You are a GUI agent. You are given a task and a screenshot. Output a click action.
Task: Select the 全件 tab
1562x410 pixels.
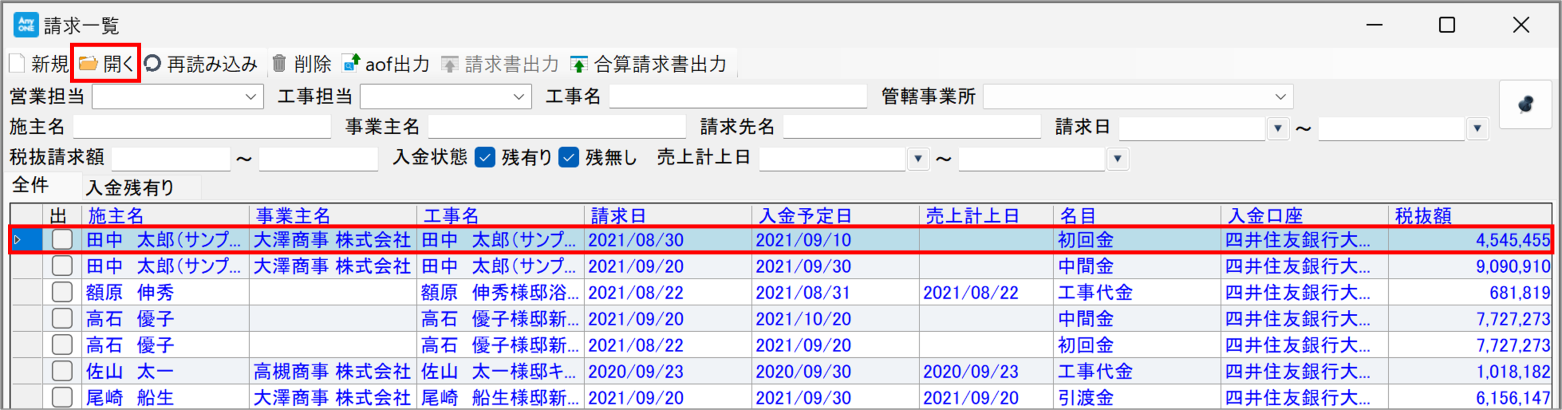(x=30, y=186)
